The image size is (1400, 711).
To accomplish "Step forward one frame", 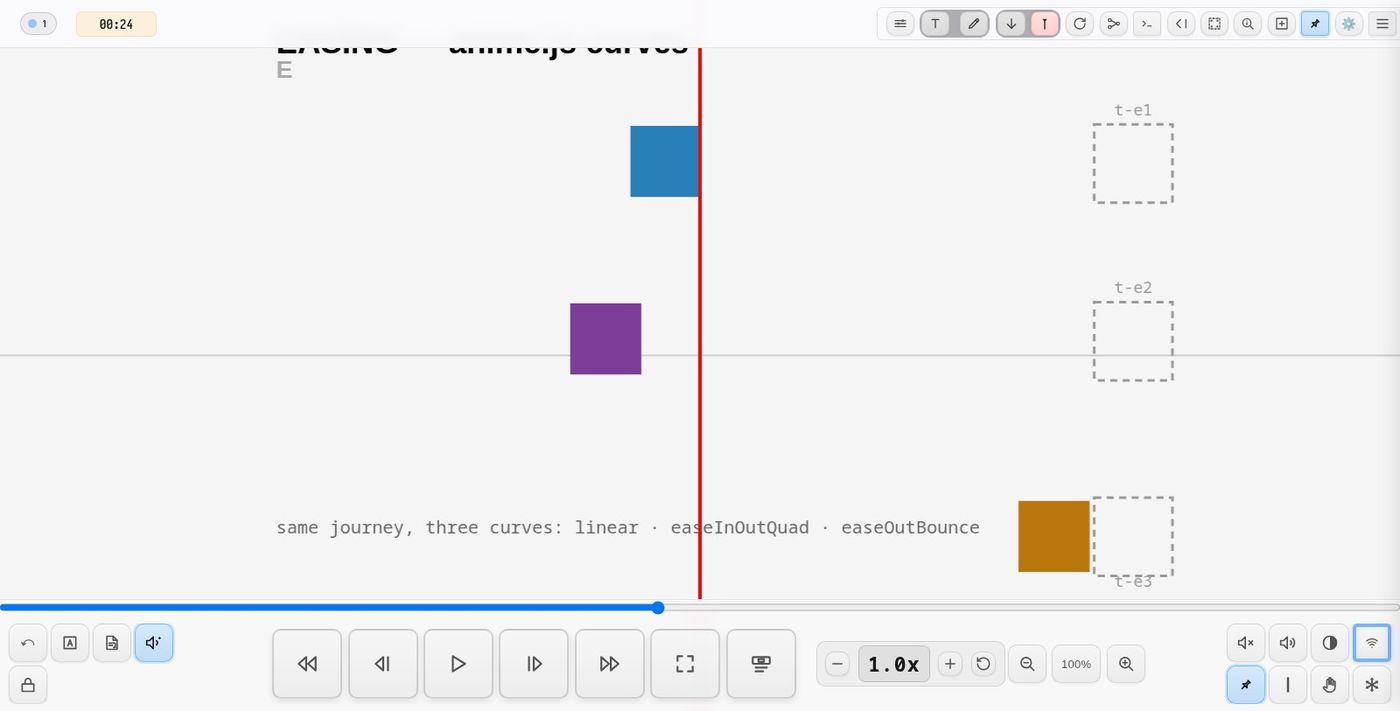I will 534,664.
